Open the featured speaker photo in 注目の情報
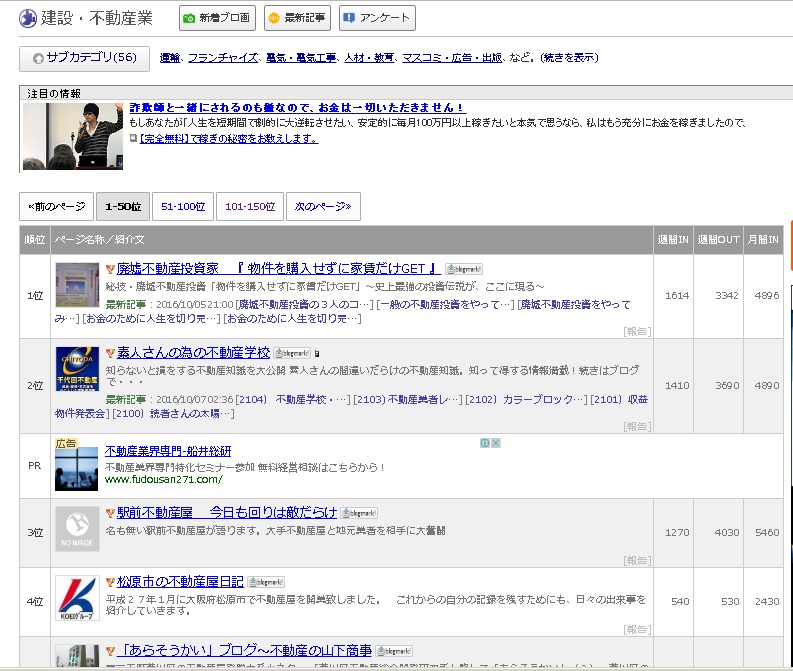This screenshot has width=793, height=671. click(73, 136)
